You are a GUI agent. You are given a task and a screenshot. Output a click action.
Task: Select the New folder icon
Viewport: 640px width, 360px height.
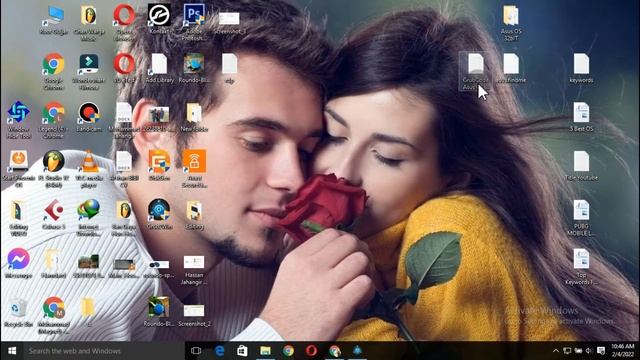(x=194, y=117)
